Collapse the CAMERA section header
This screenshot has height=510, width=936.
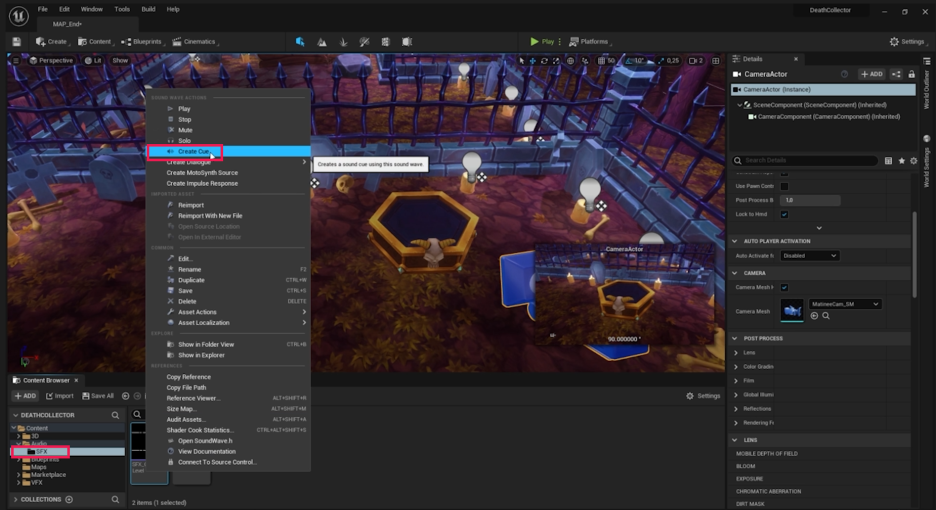[735, 273]
